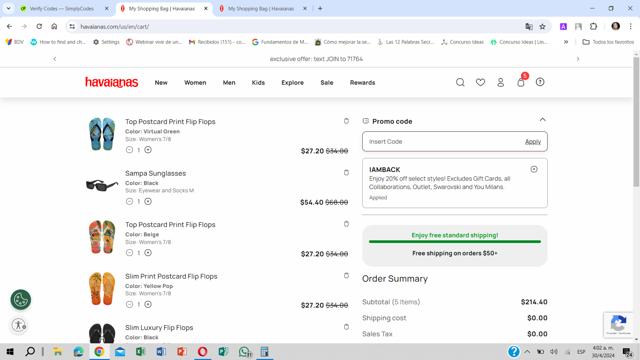Screen dimensions: 640x360
Task: View the Sampa Sunglasses thumbnail
Action: point(102,185)
